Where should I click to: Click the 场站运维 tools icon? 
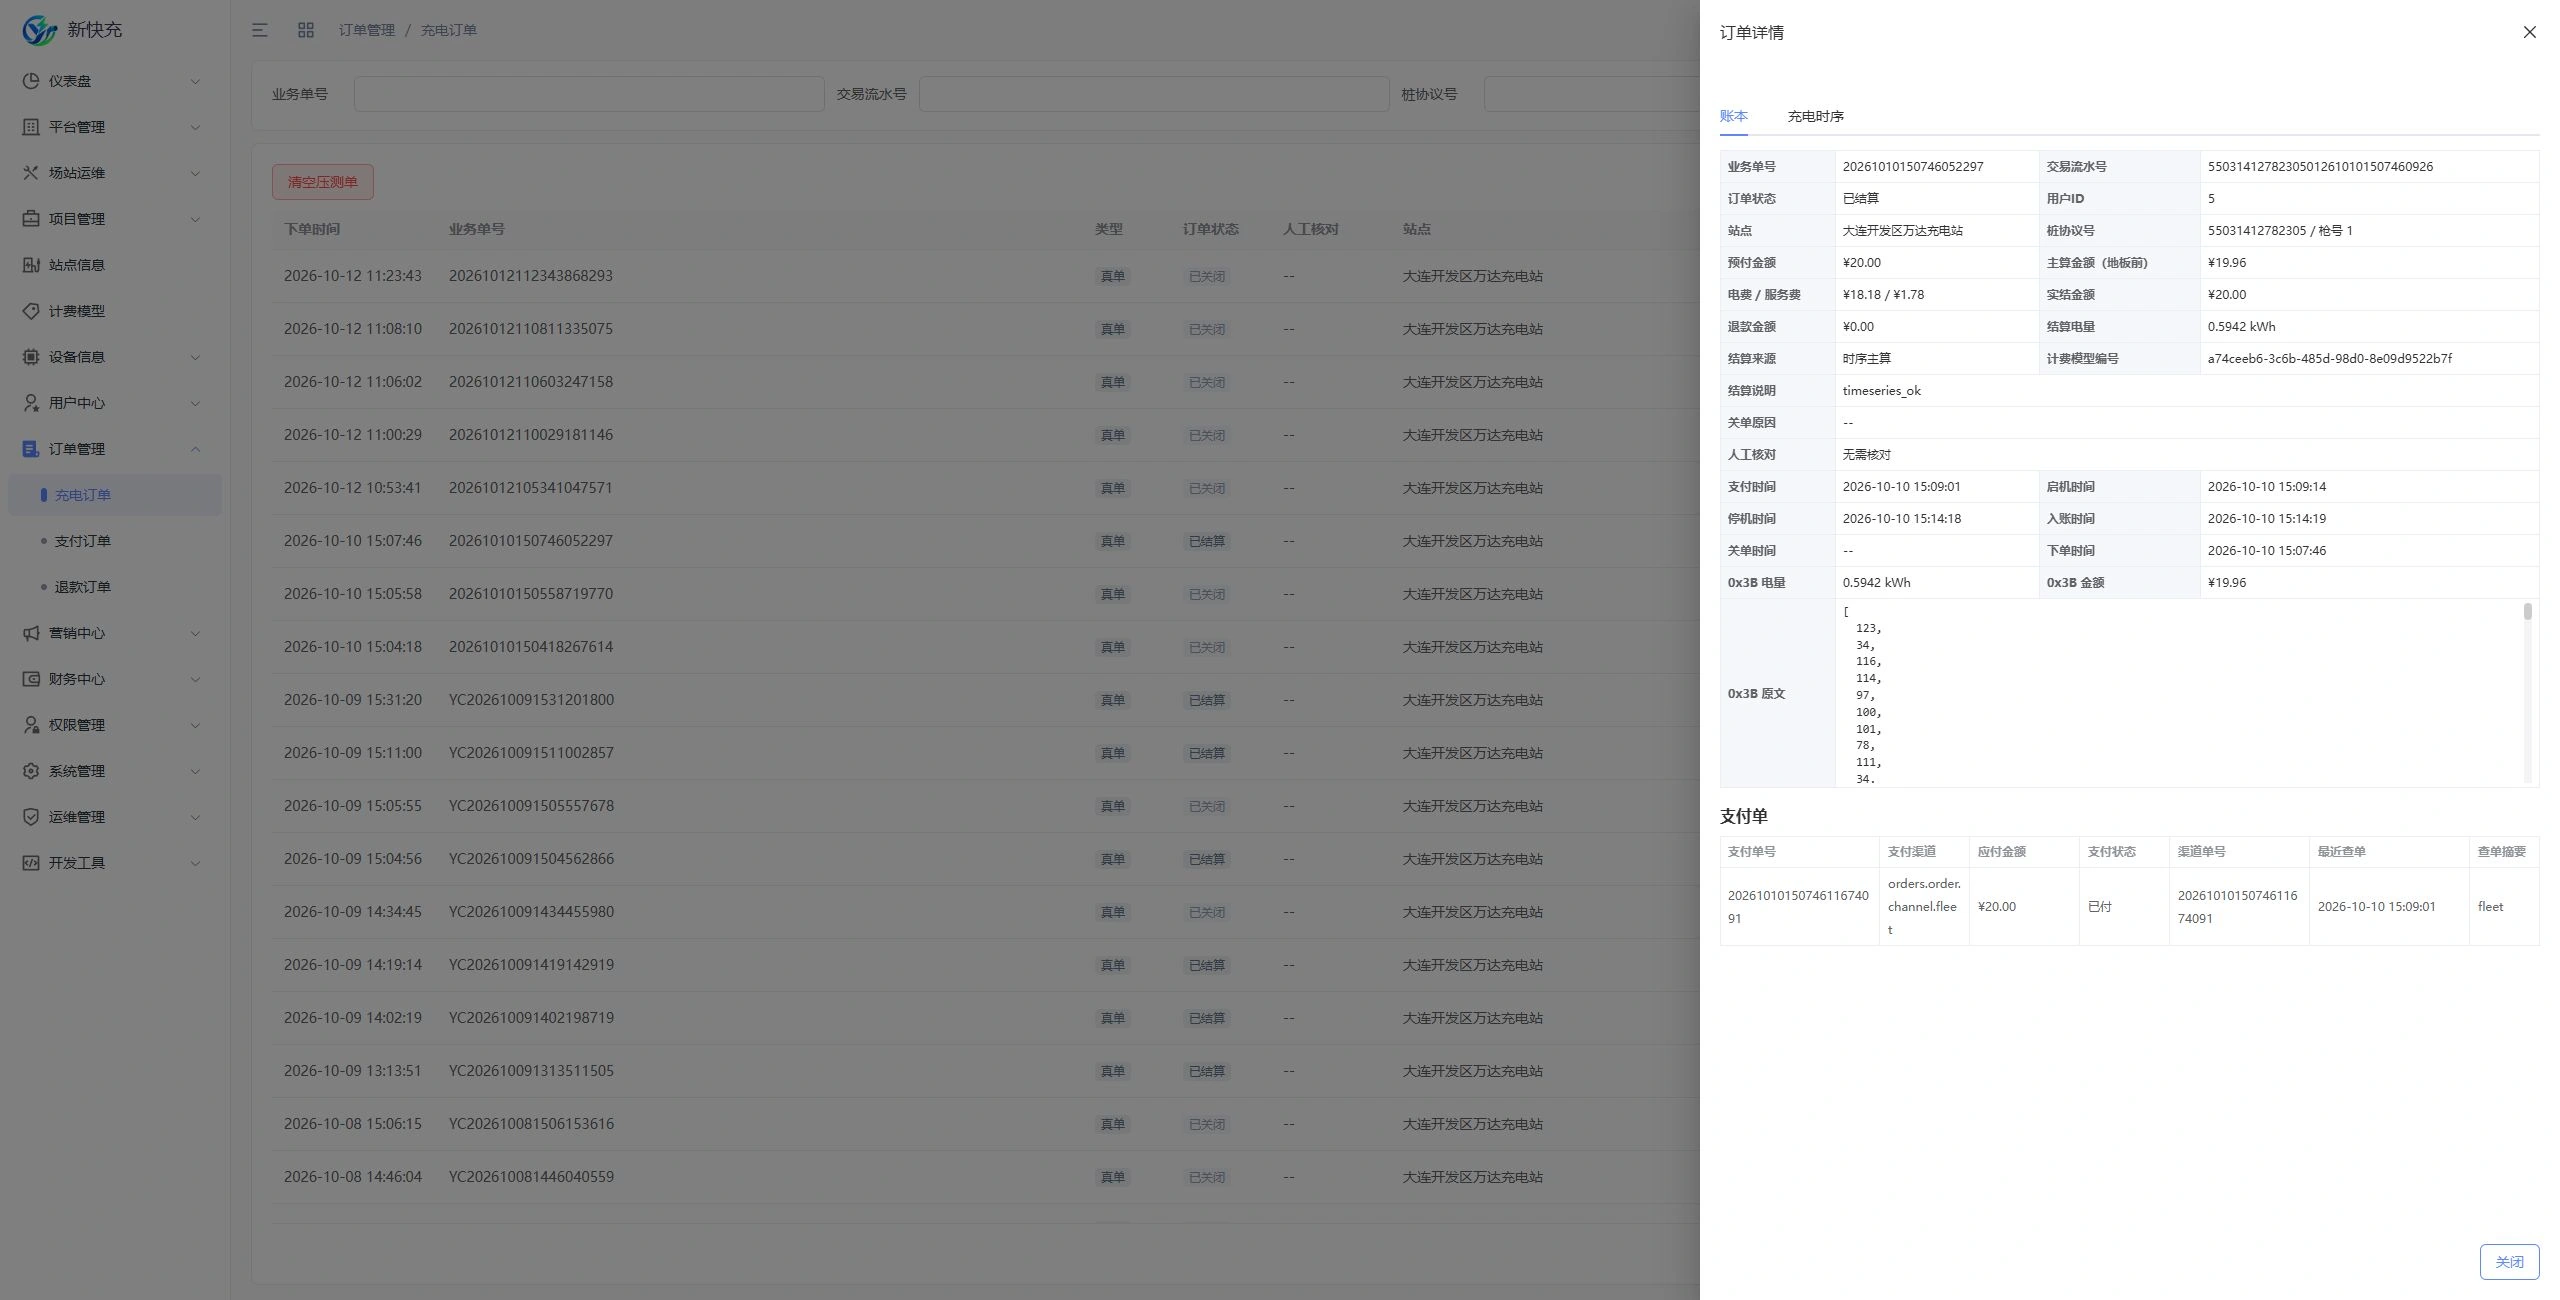click(31, 173)
